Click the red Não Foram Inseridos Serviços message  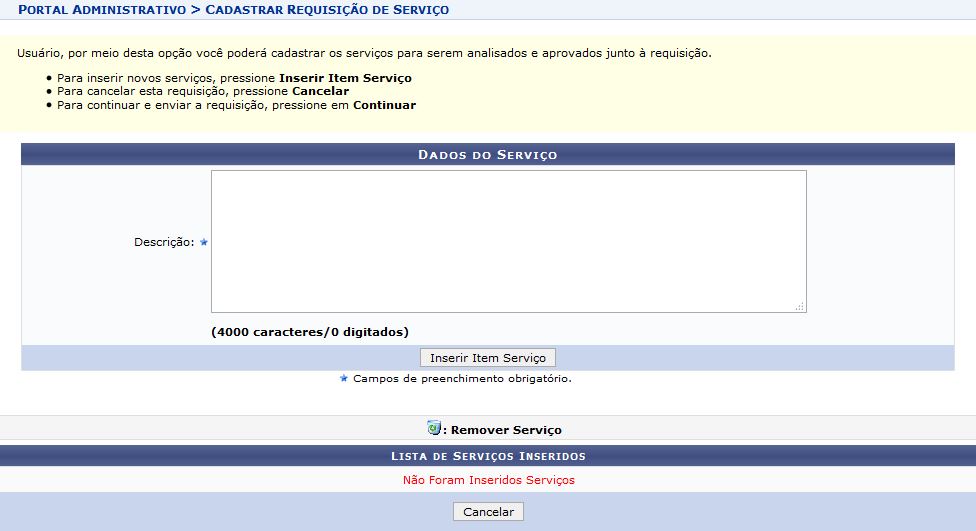click(488, 480)
